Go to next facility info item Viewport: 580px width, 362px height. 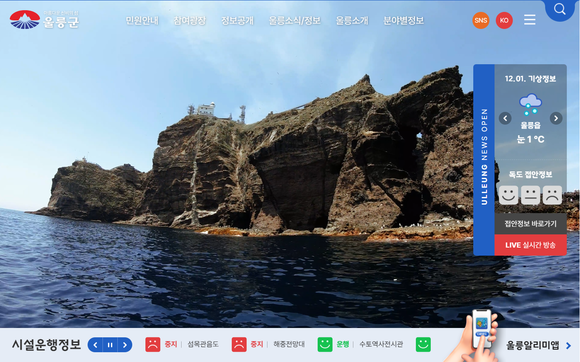pyautogui.click(x=125, y=345)
